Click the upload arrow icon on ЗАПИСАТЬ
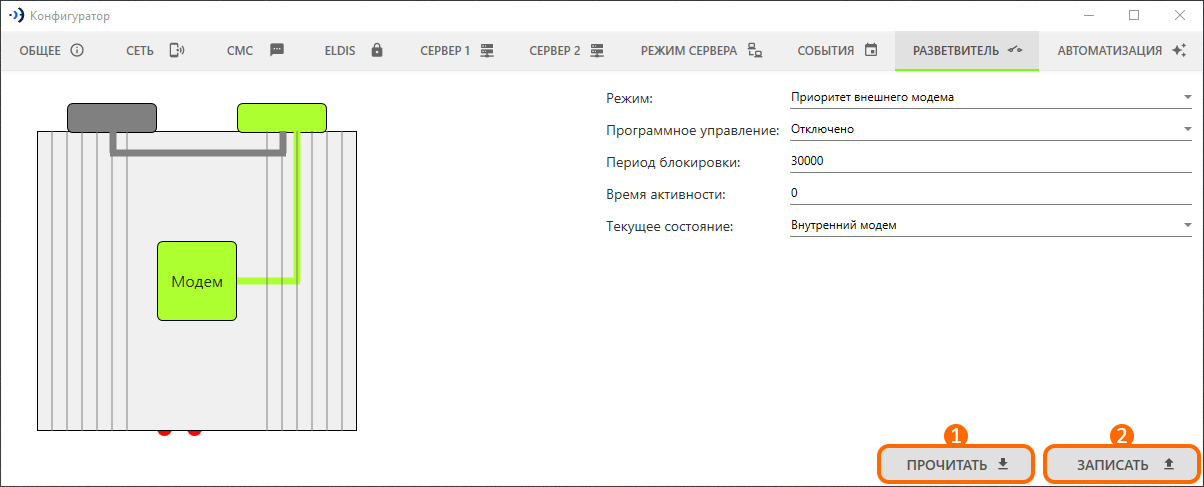 click(x=1168, y=464)
